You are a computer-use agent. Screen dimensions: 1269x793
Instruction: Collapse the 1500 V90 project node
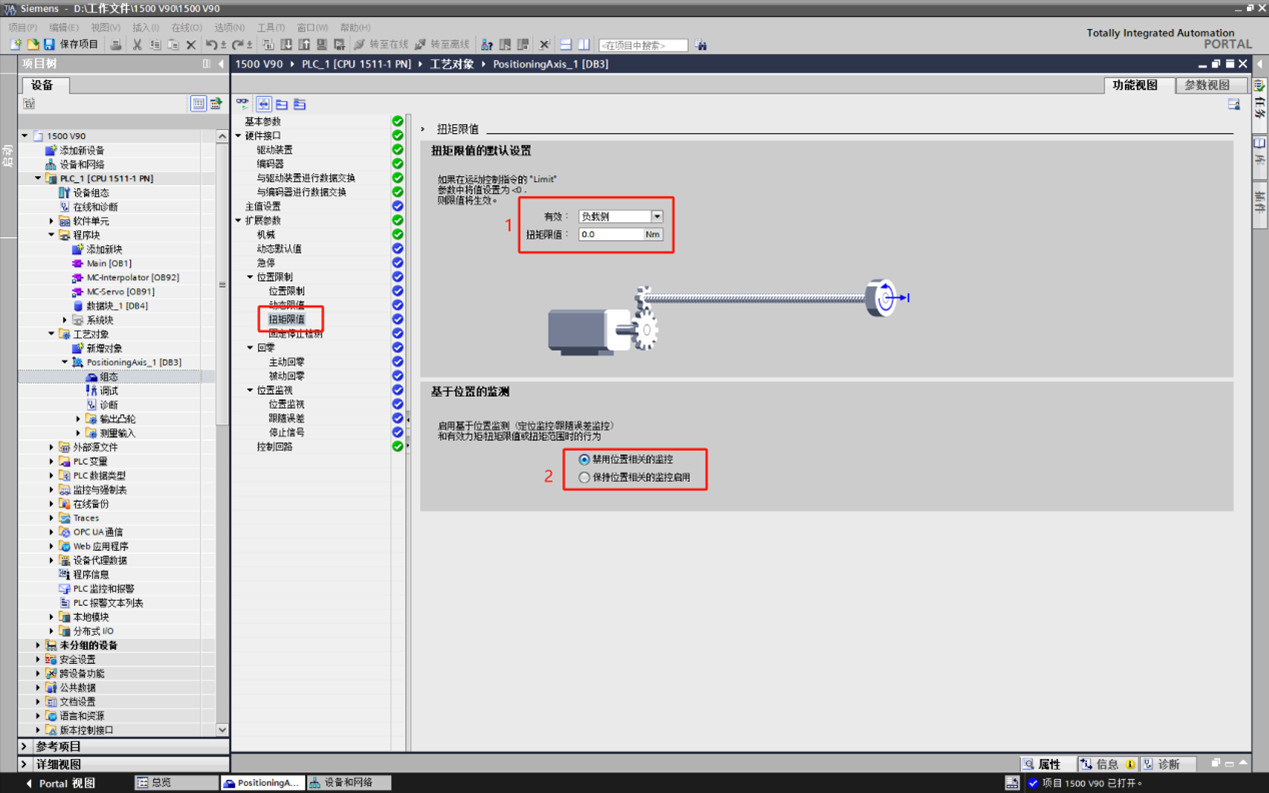click(x=25, y=136)
